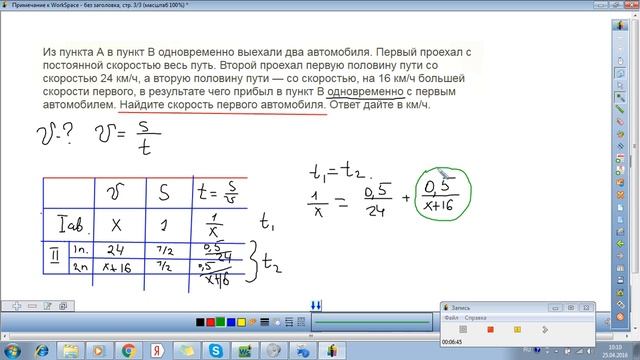Image resolution: width=640 pixels, height=360 pixels.
Task: Open File Explorer from the taskbar
Action: (70, 351)
